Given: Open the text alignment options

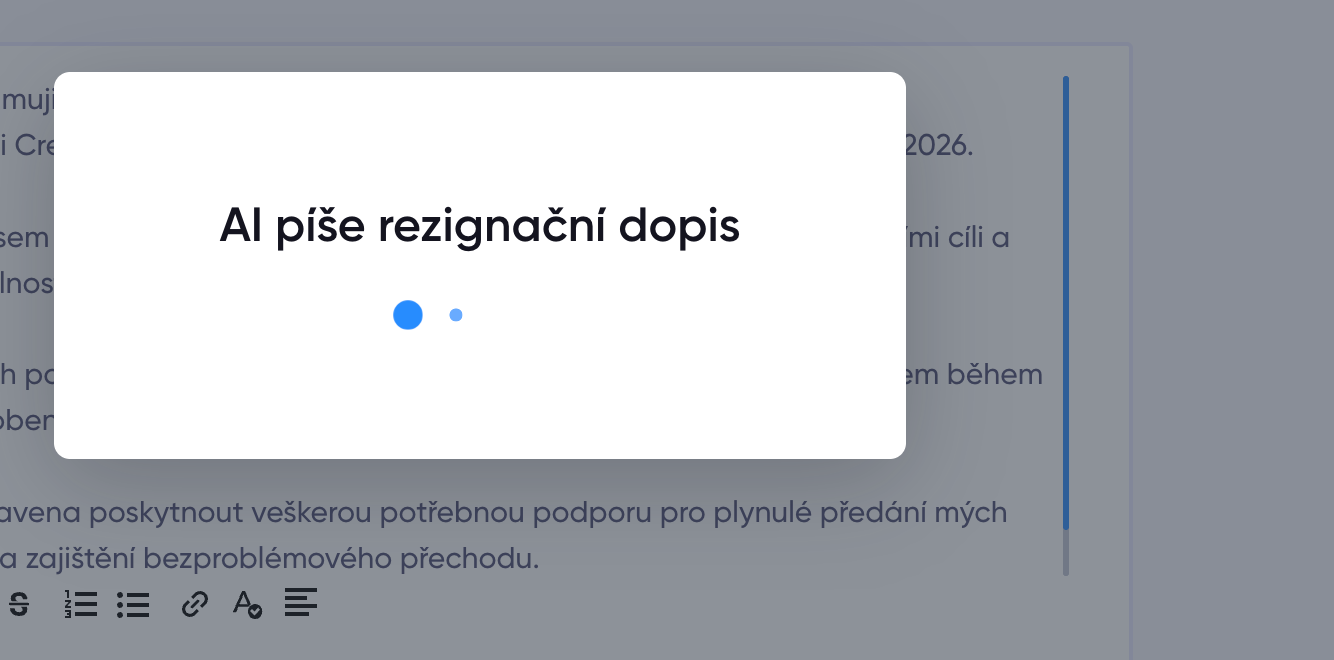Looking at the screenshot, I should coord(301,603).
